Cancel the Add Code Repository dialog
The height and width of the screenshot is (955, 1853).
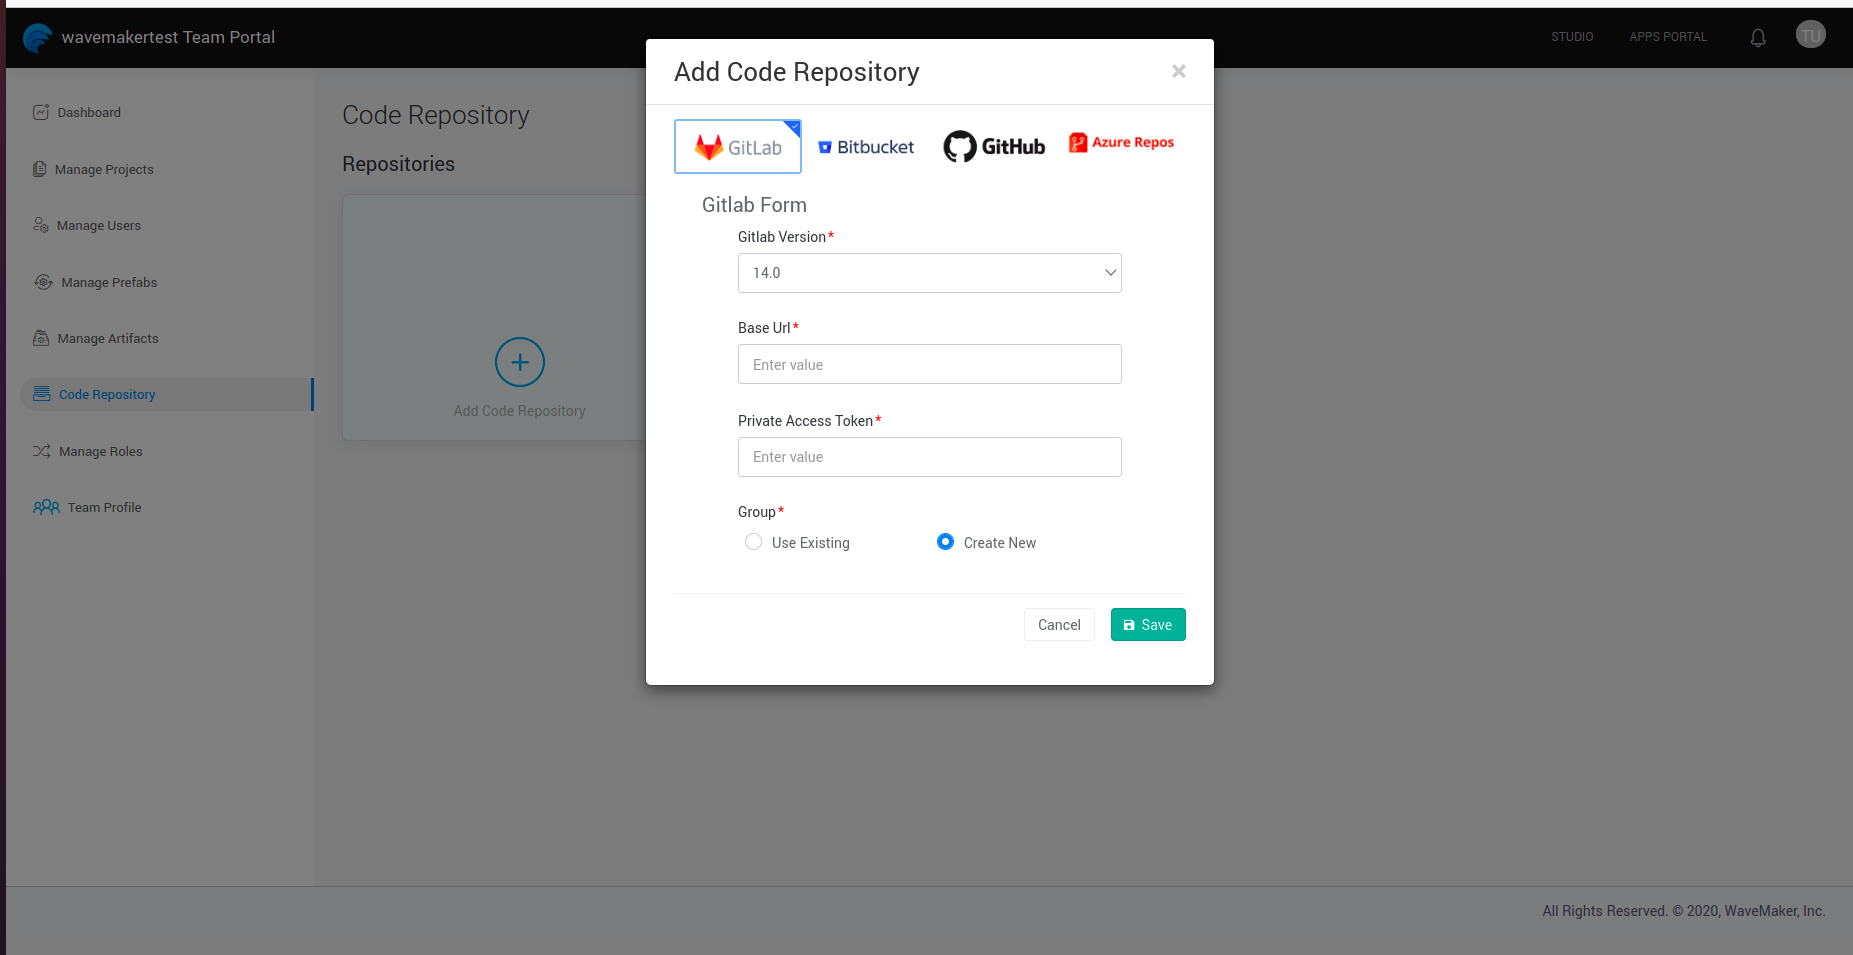pos(1058,625)
